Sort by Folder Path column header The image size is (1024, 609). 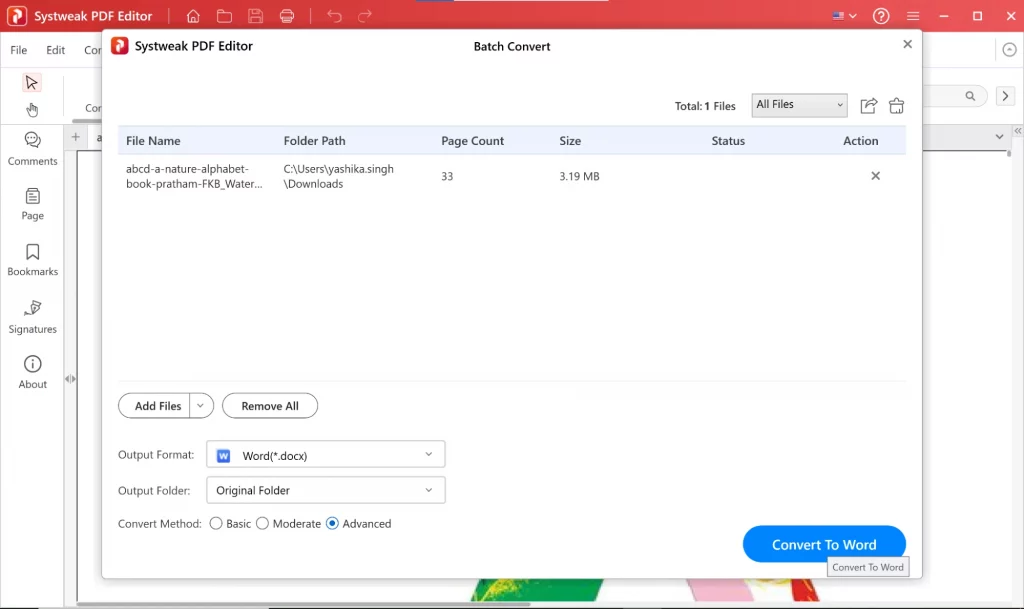pos(314,141)
